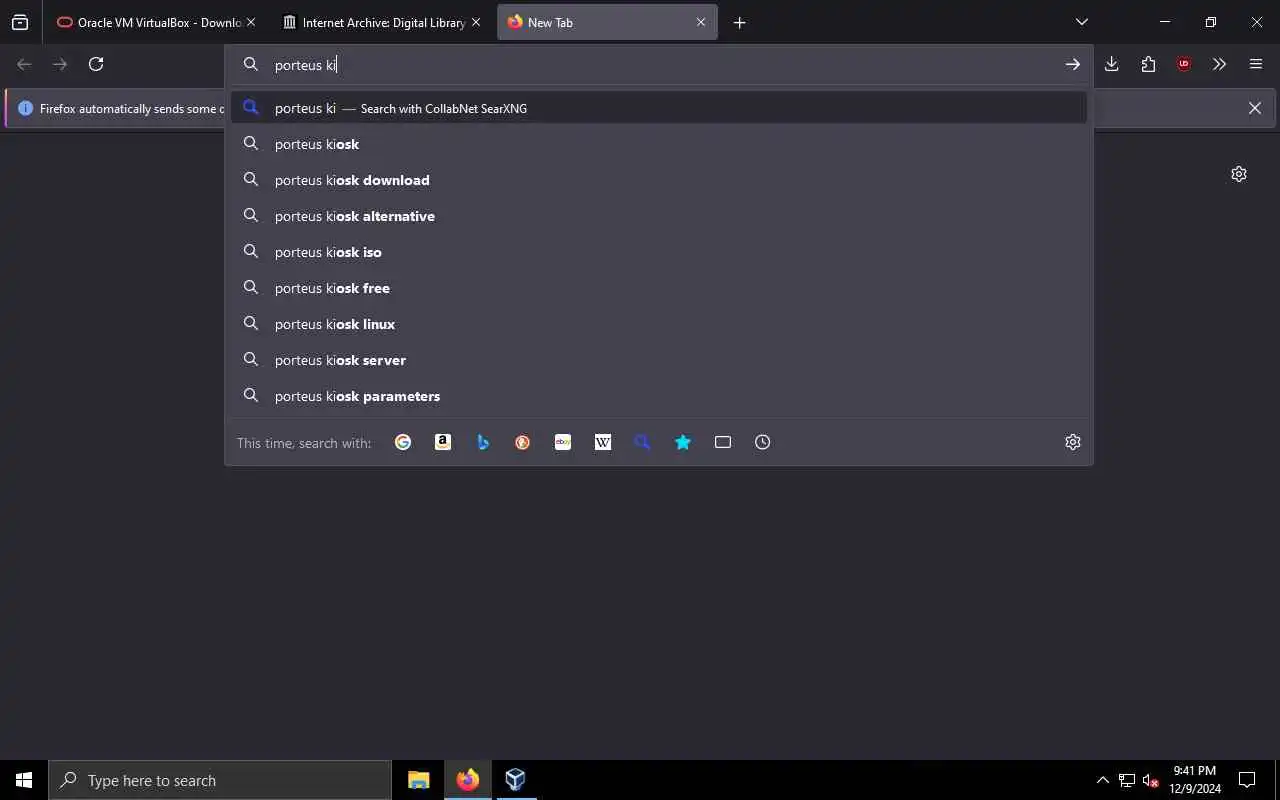This screenshot has height=800, width=1280.
Task: Search with Wikipedia engine icon
Action: tap(603, 442)
